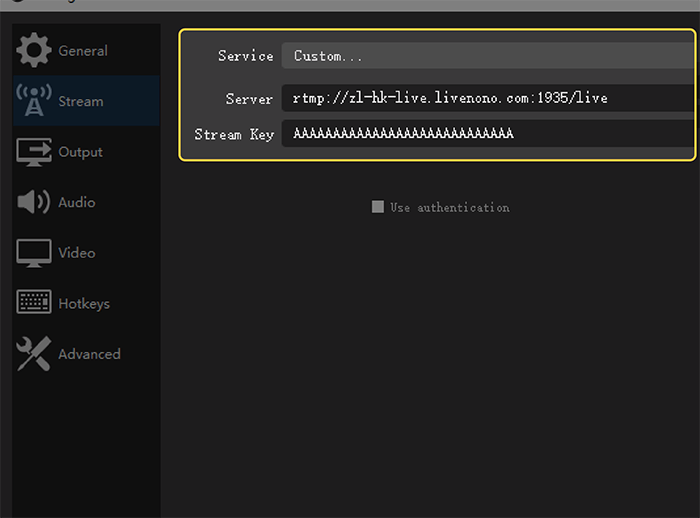This screenshot has height=518, width=700.
Task: Click the Advanced wrench and screwdriver icon
Action: pos(34,354)
